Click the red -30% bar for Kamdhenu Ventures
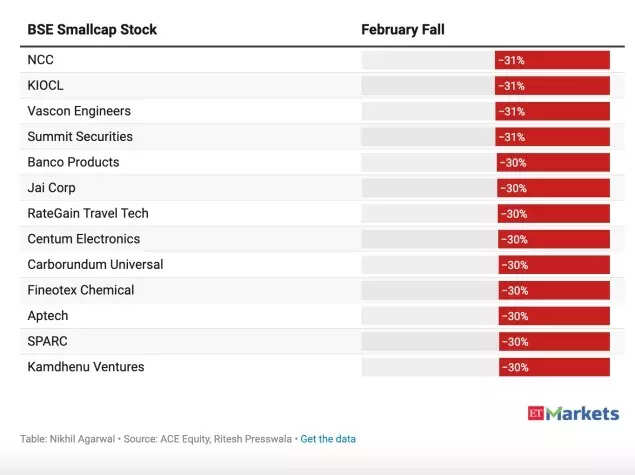 click(x=554, y=367)
